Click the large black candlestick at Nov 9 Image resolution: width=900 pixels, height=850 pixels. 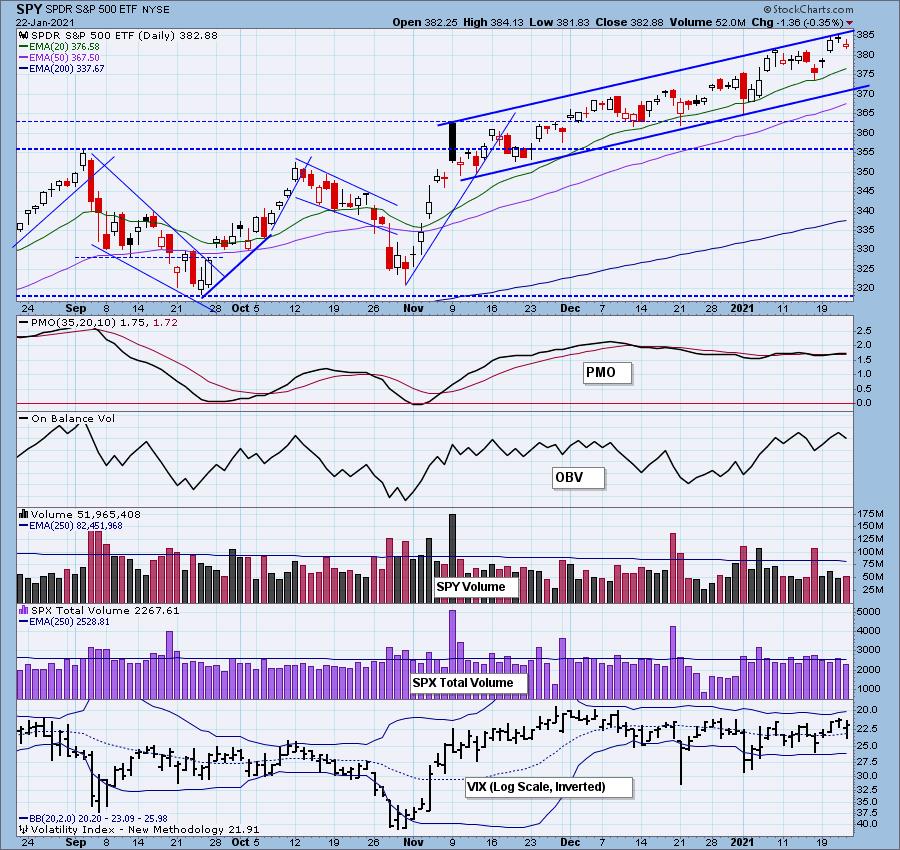[452, 142]
